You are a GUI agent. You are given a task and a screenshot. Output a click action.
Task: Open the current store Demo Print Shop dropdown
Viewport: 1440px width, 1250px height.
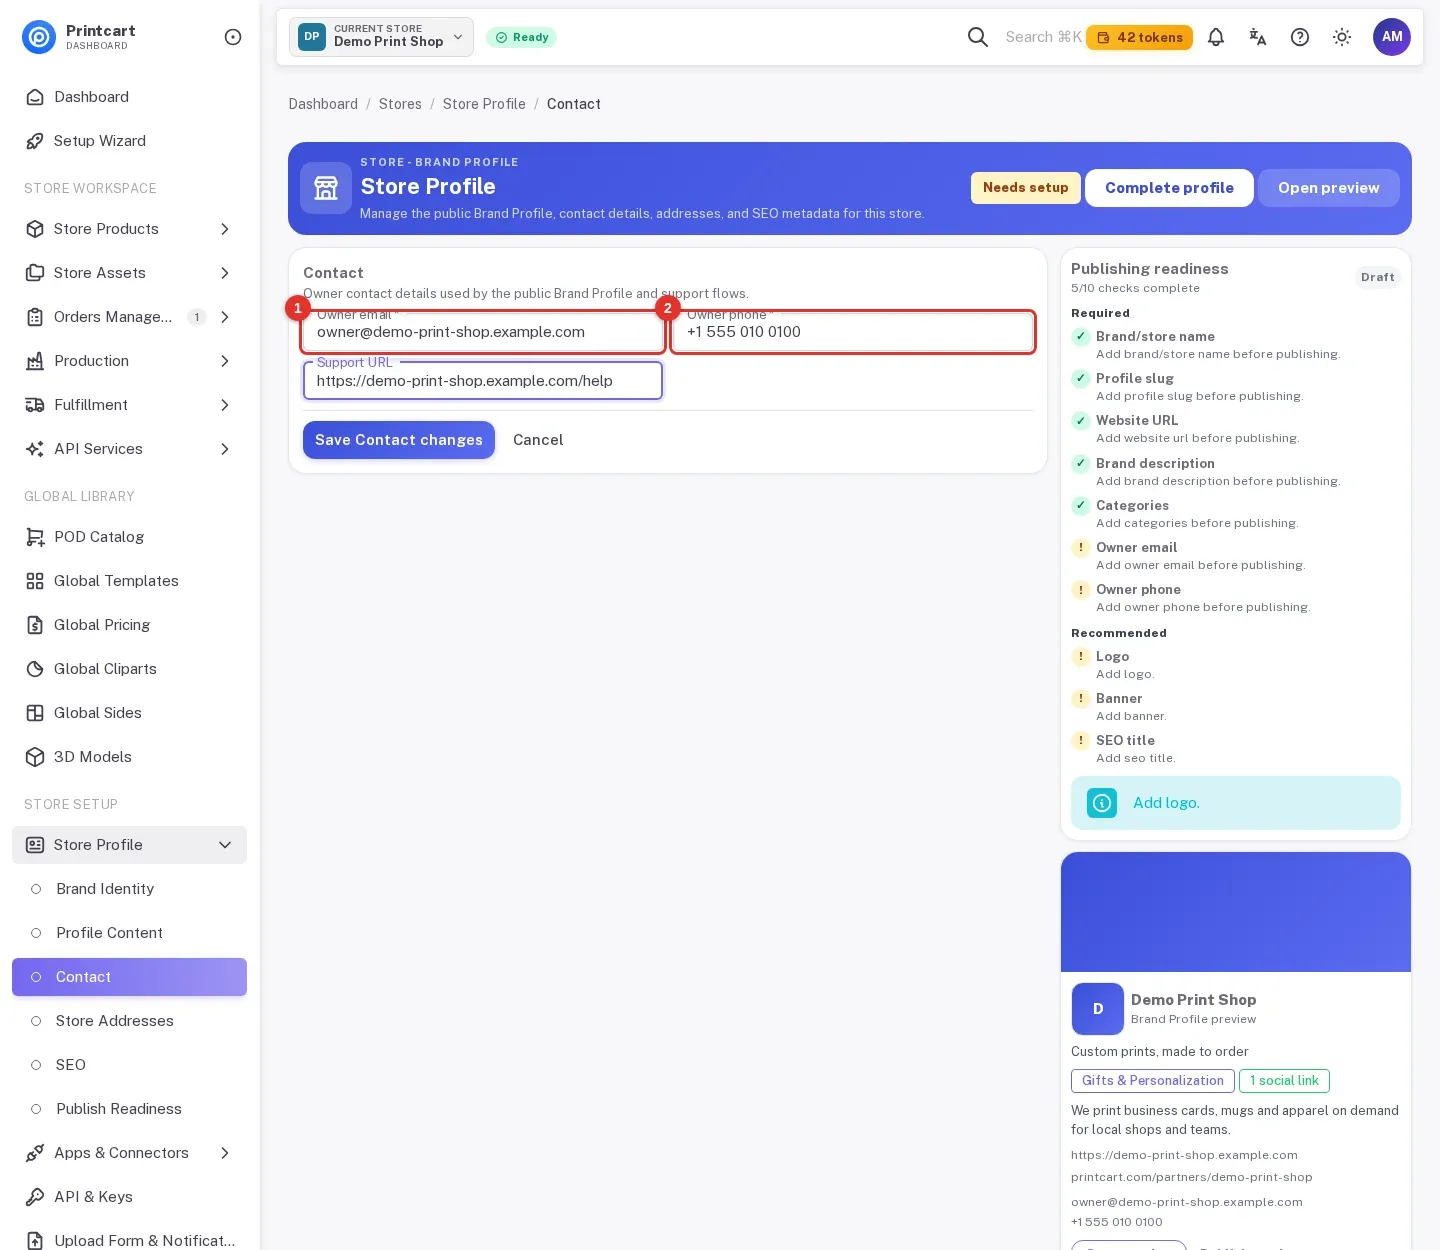(381, 37)
